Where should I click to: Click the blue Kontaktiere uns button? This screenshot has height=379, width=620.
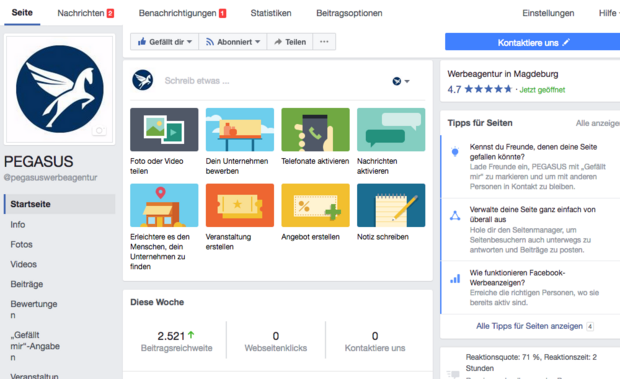pos(533,42)
